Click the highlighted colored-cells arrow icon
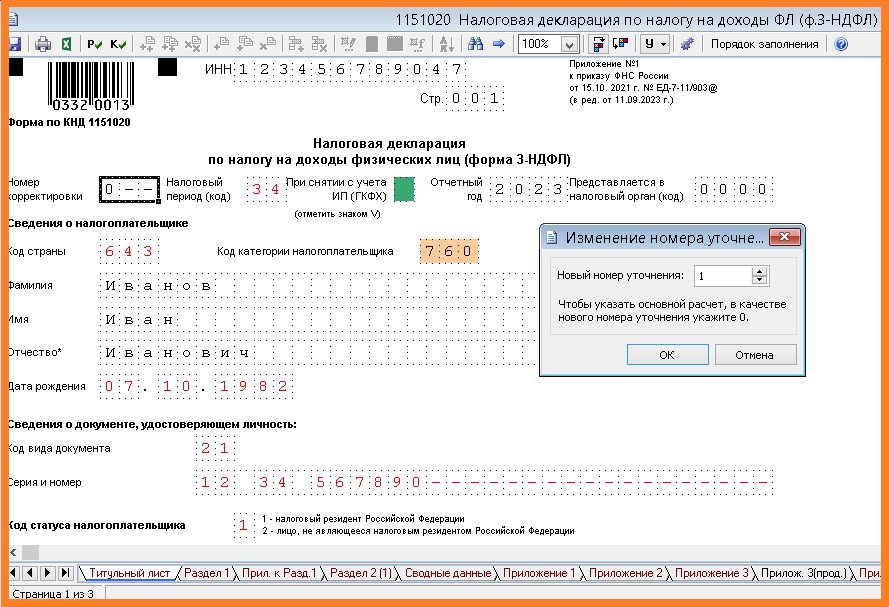The width and height of the screenshot is (889, 607). [x=598, y=44]
